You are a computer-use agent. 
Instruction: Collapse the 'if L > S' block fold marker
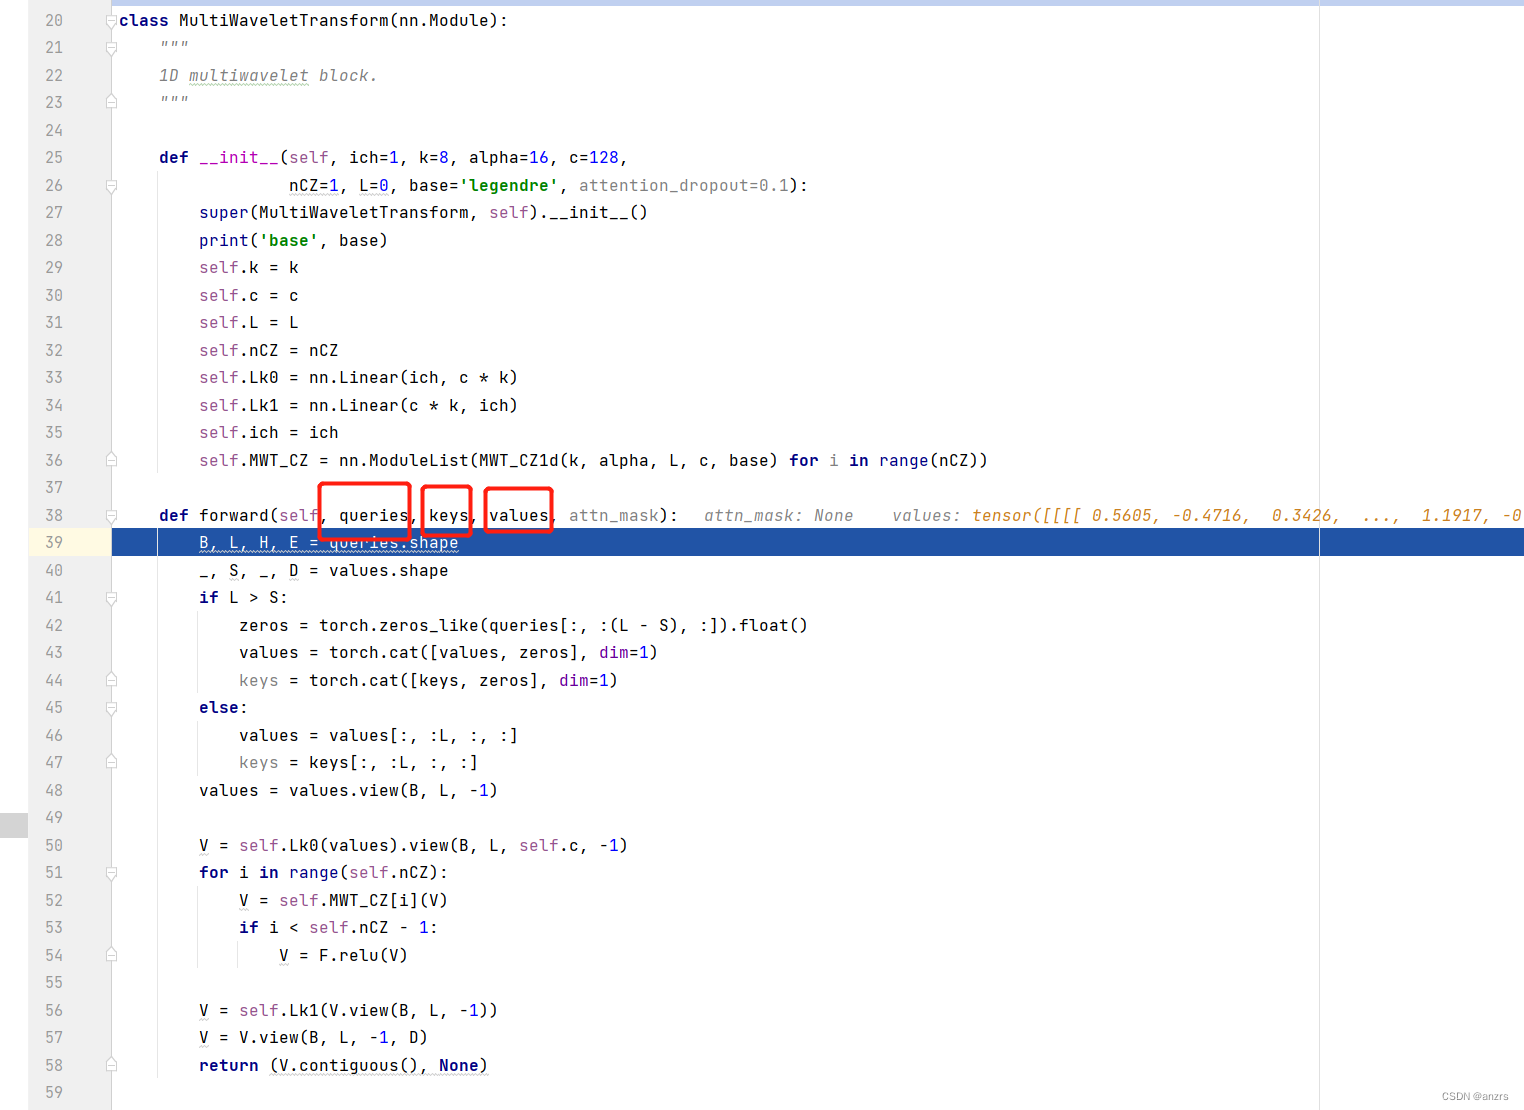coord(111,598)
